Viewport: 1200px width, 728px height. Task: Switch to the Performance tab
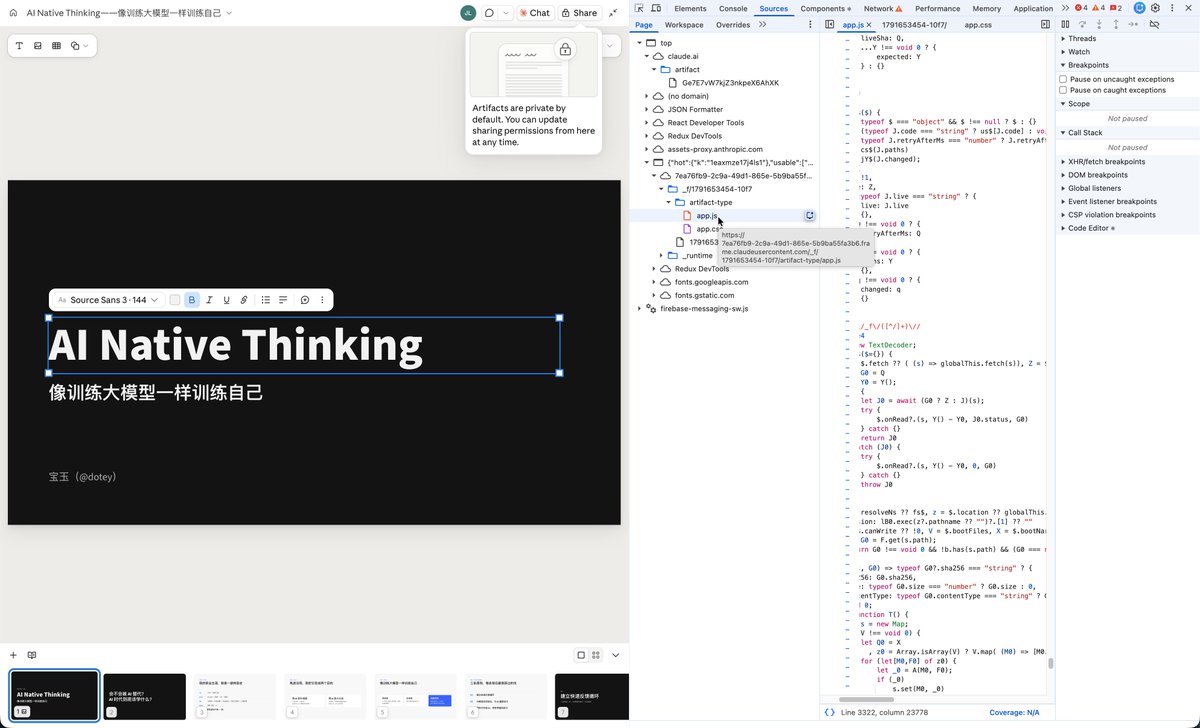[x=937, y=8]
